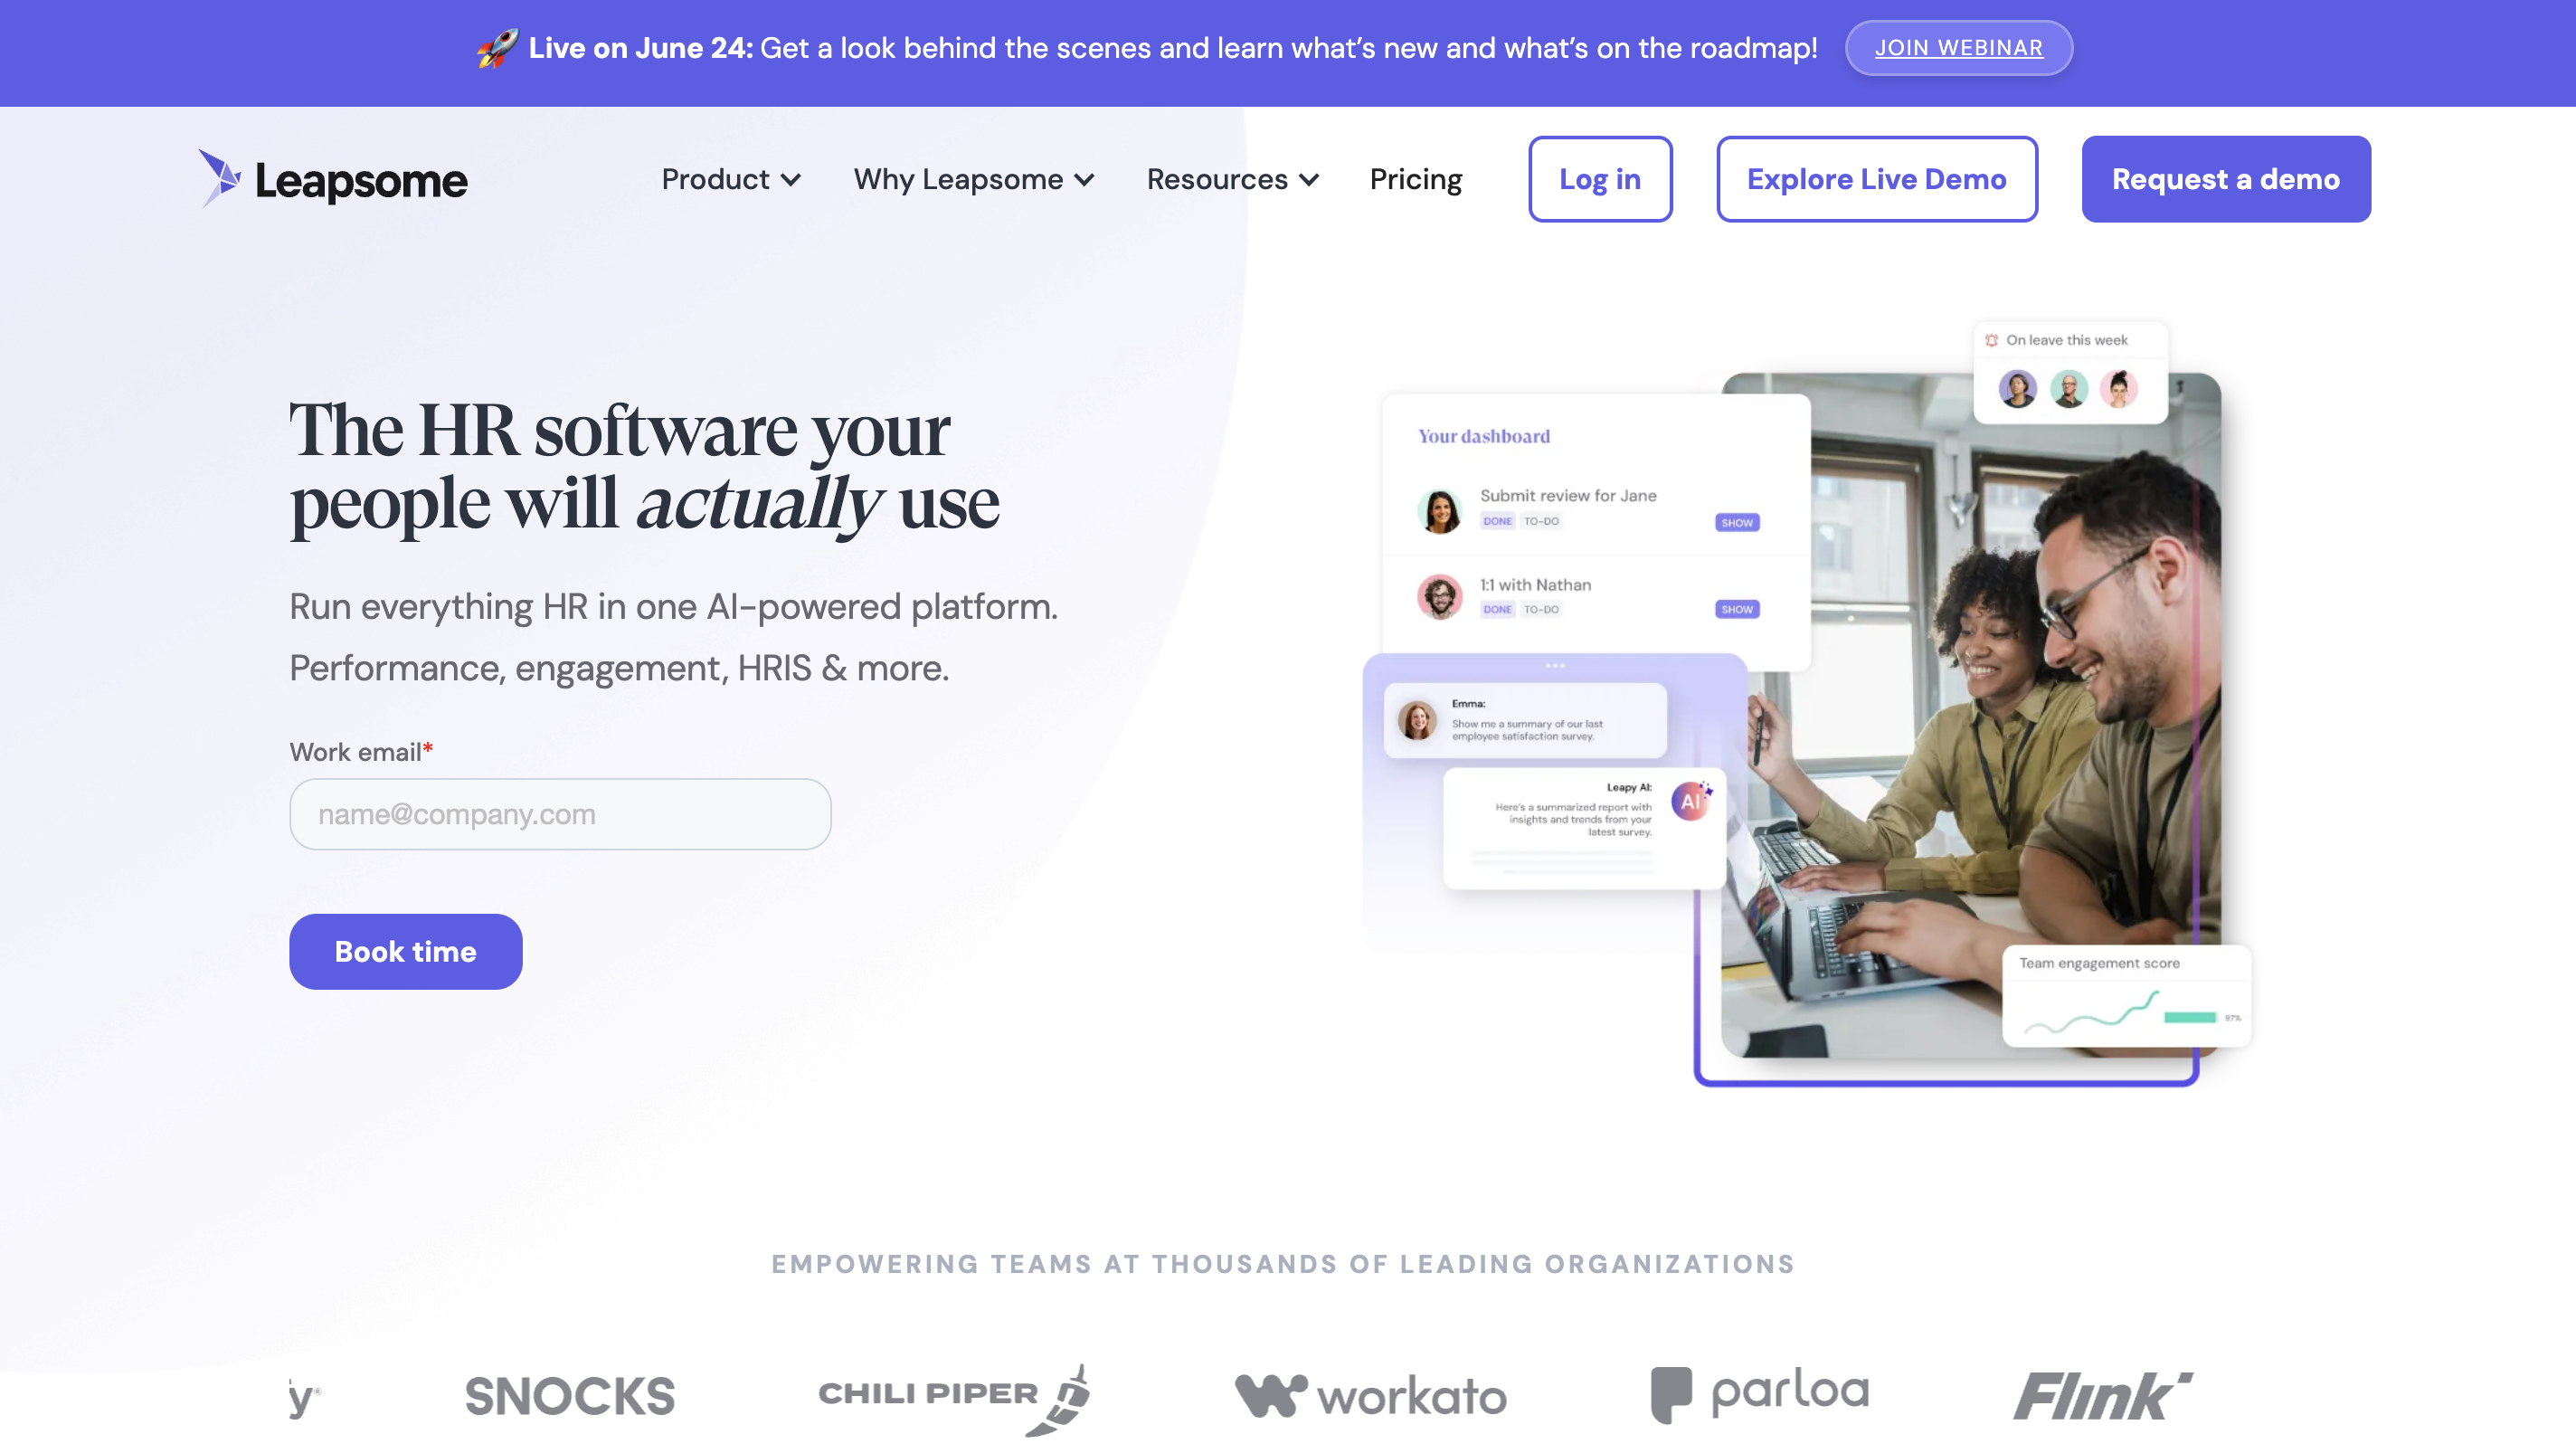Viewport: 2576px width, 1453px height.
Task: Expand the Product menu
Action: pyautogui.click(x=732, y=180)
